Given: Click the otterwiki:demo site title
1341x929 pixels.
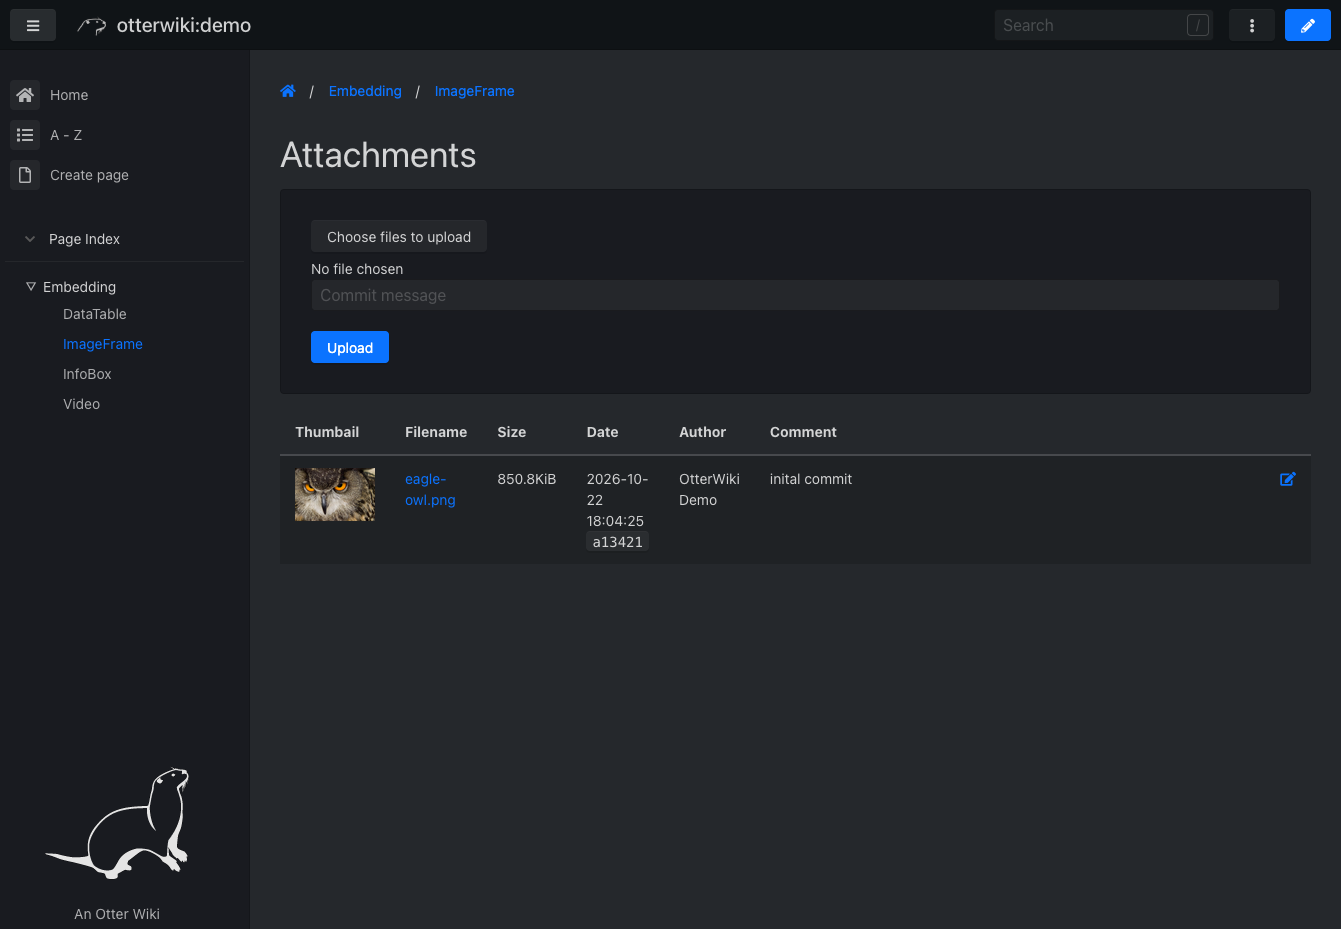Looking at the screenshot, I should 184,26.
